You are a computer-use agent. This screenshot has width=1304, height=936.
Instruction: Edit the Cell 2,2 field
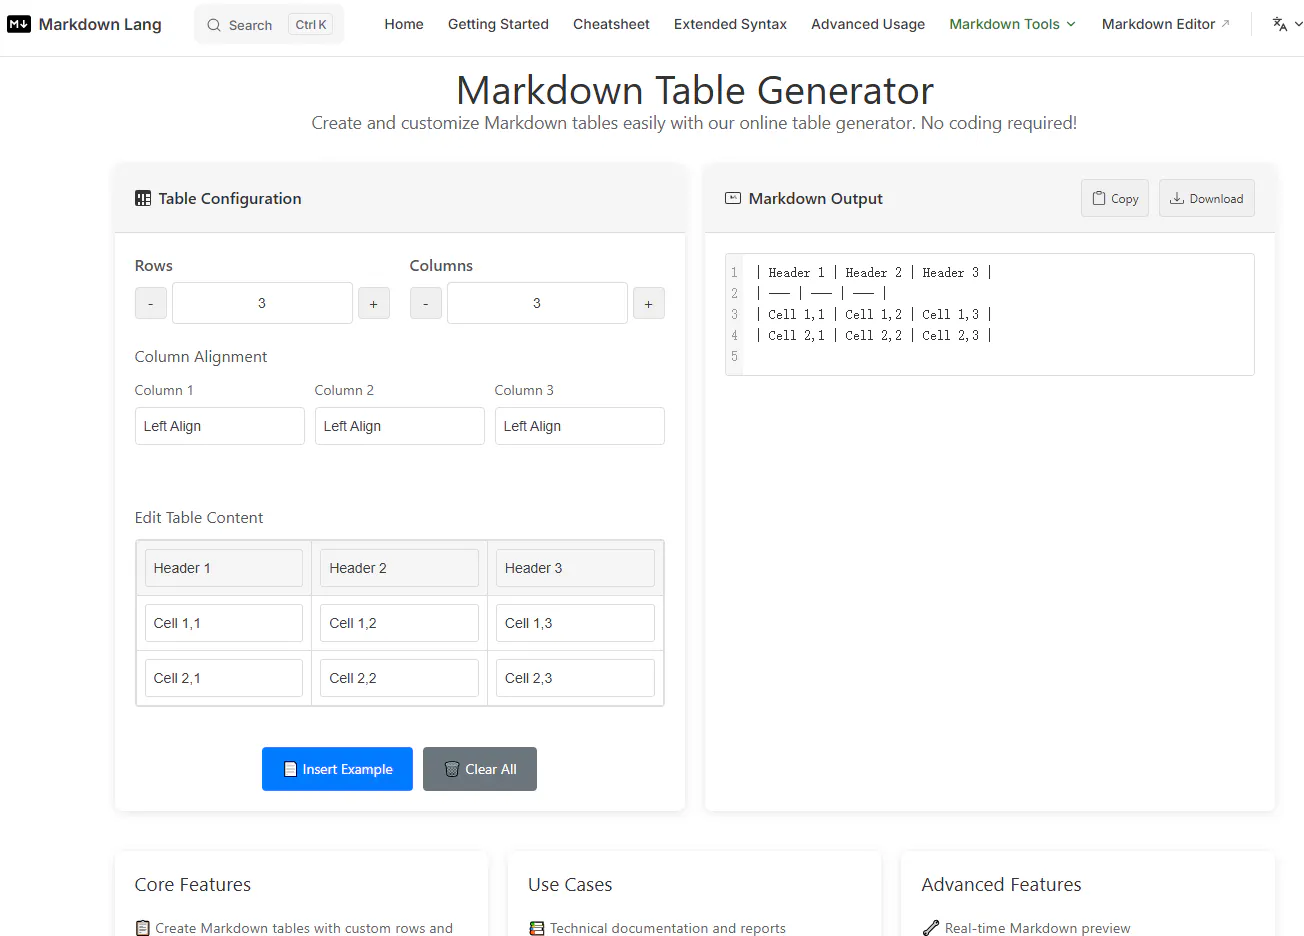point(400,678)
